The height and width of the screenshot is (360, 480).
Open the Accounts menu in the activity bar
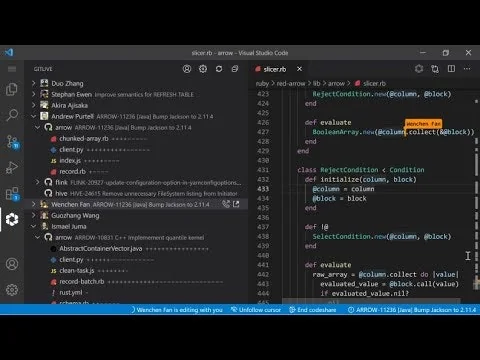(12, 264)
